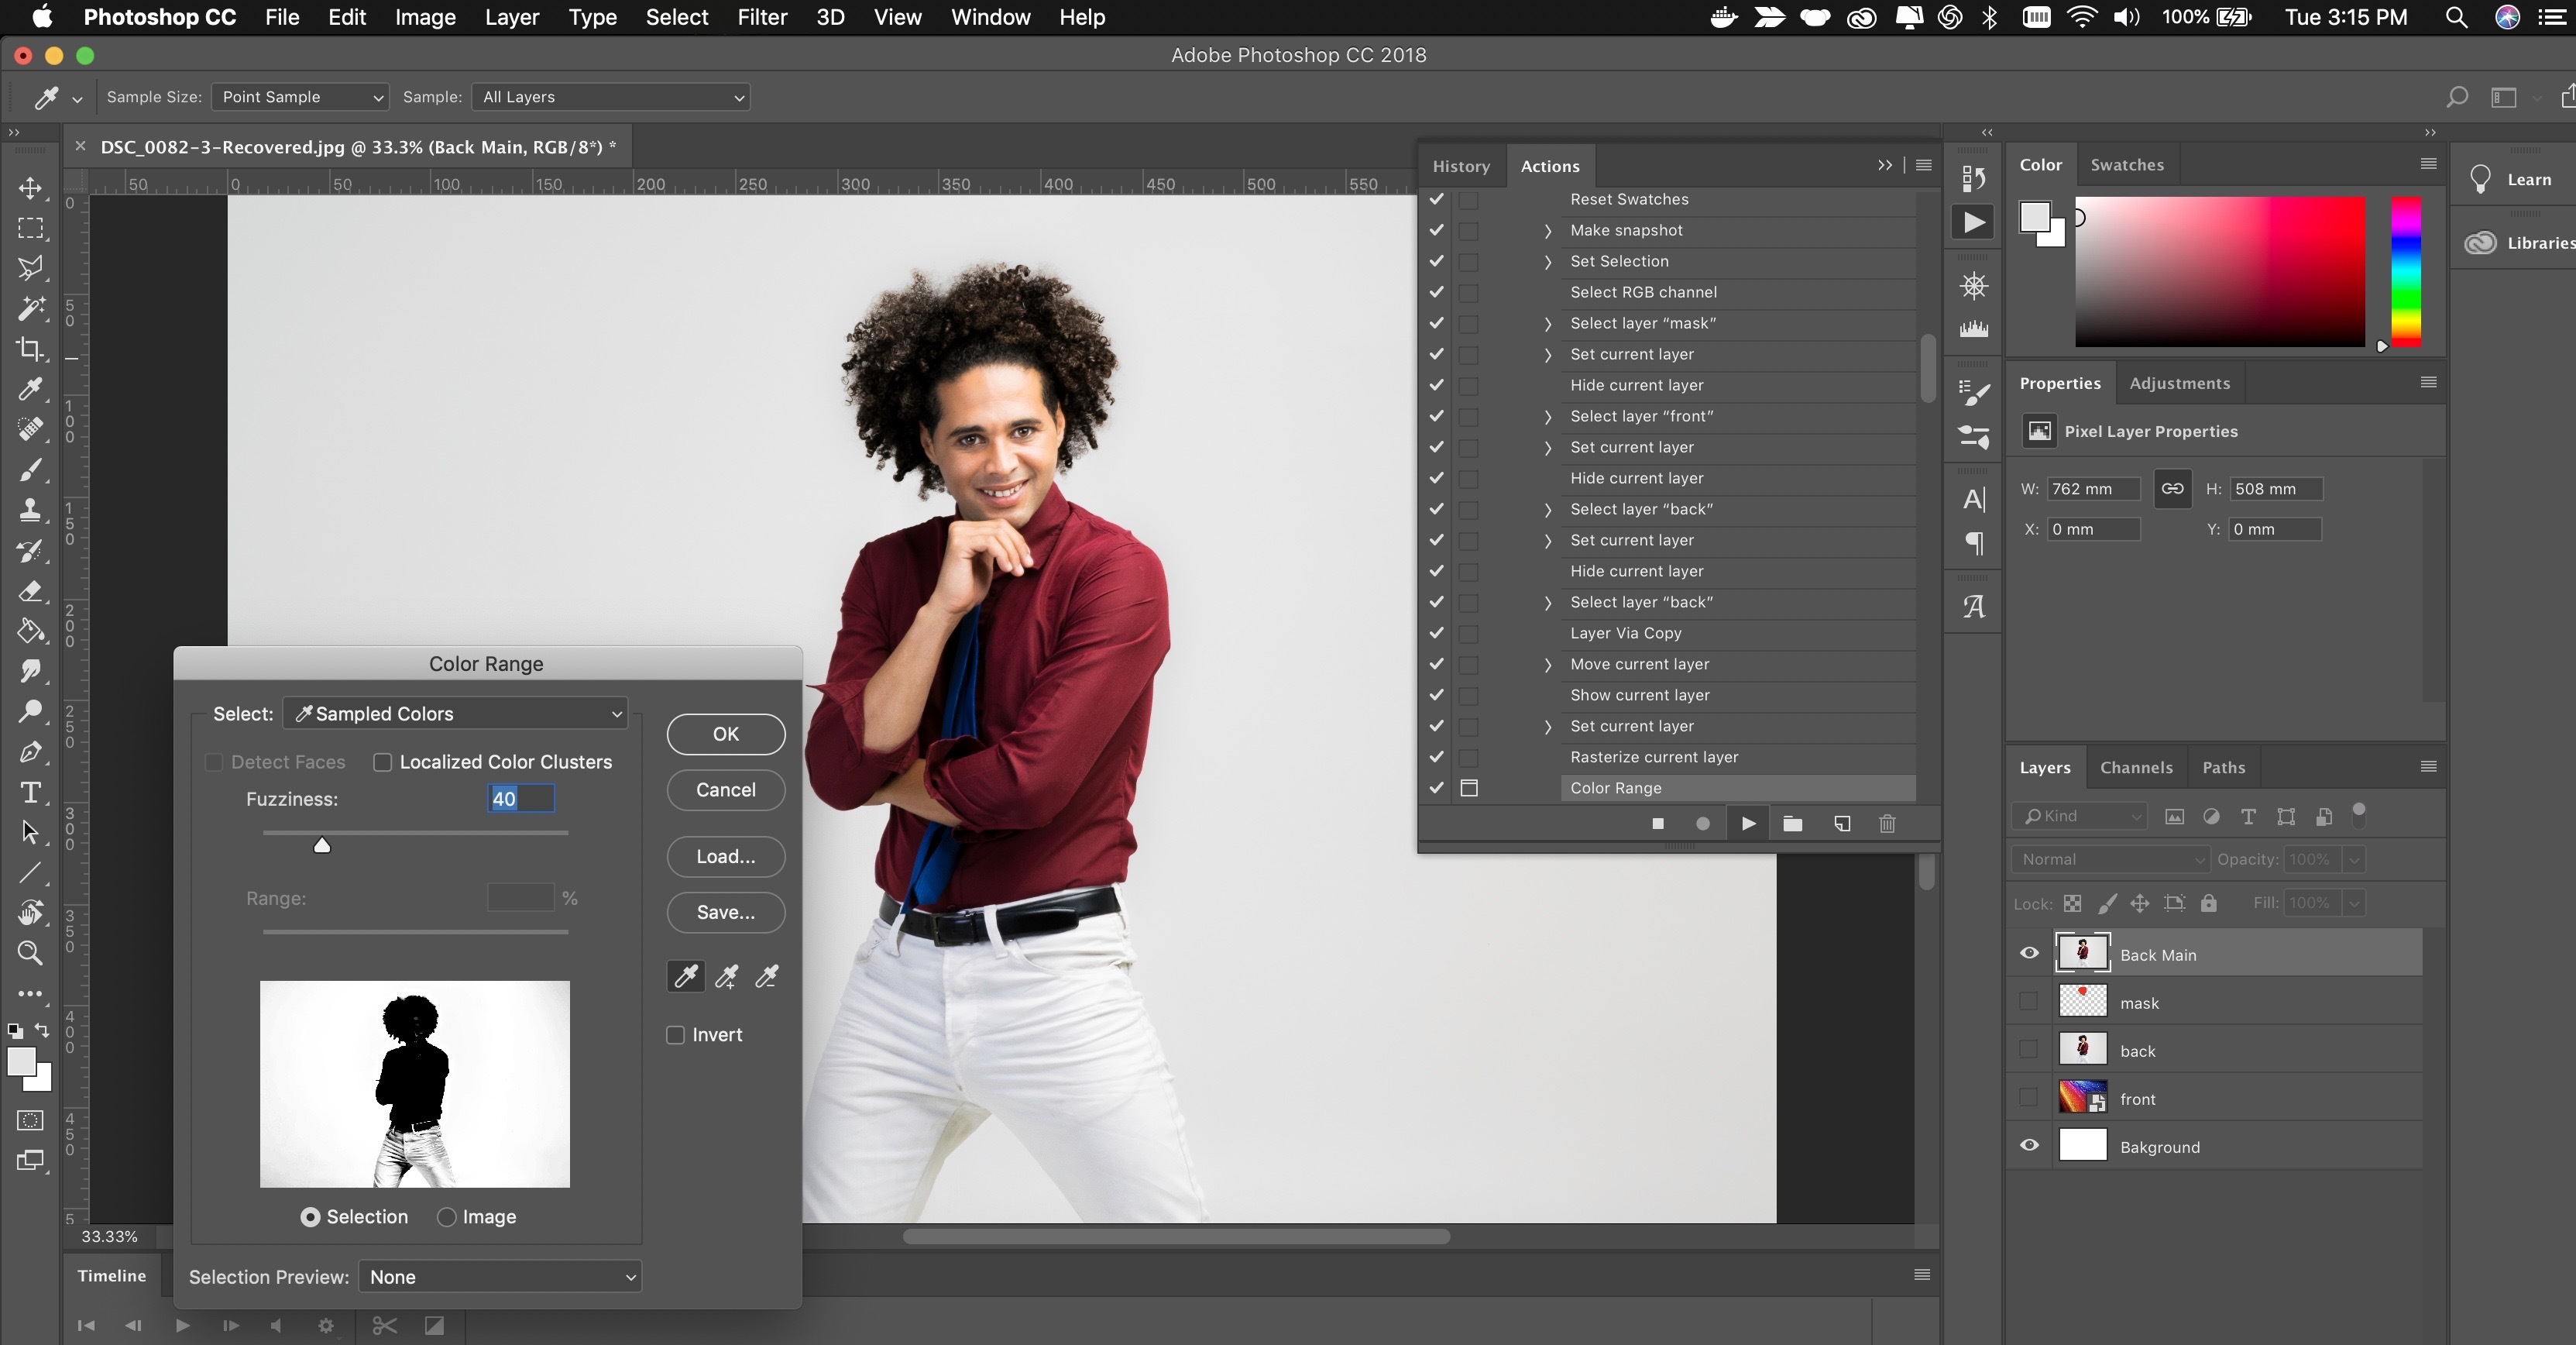
Task: Switch to the Channels tab
Action: [x=2136, y=767]
